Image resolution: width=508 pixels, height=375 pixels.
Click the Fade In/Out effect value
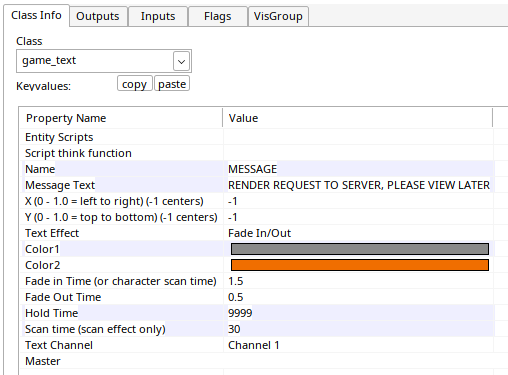259,233
